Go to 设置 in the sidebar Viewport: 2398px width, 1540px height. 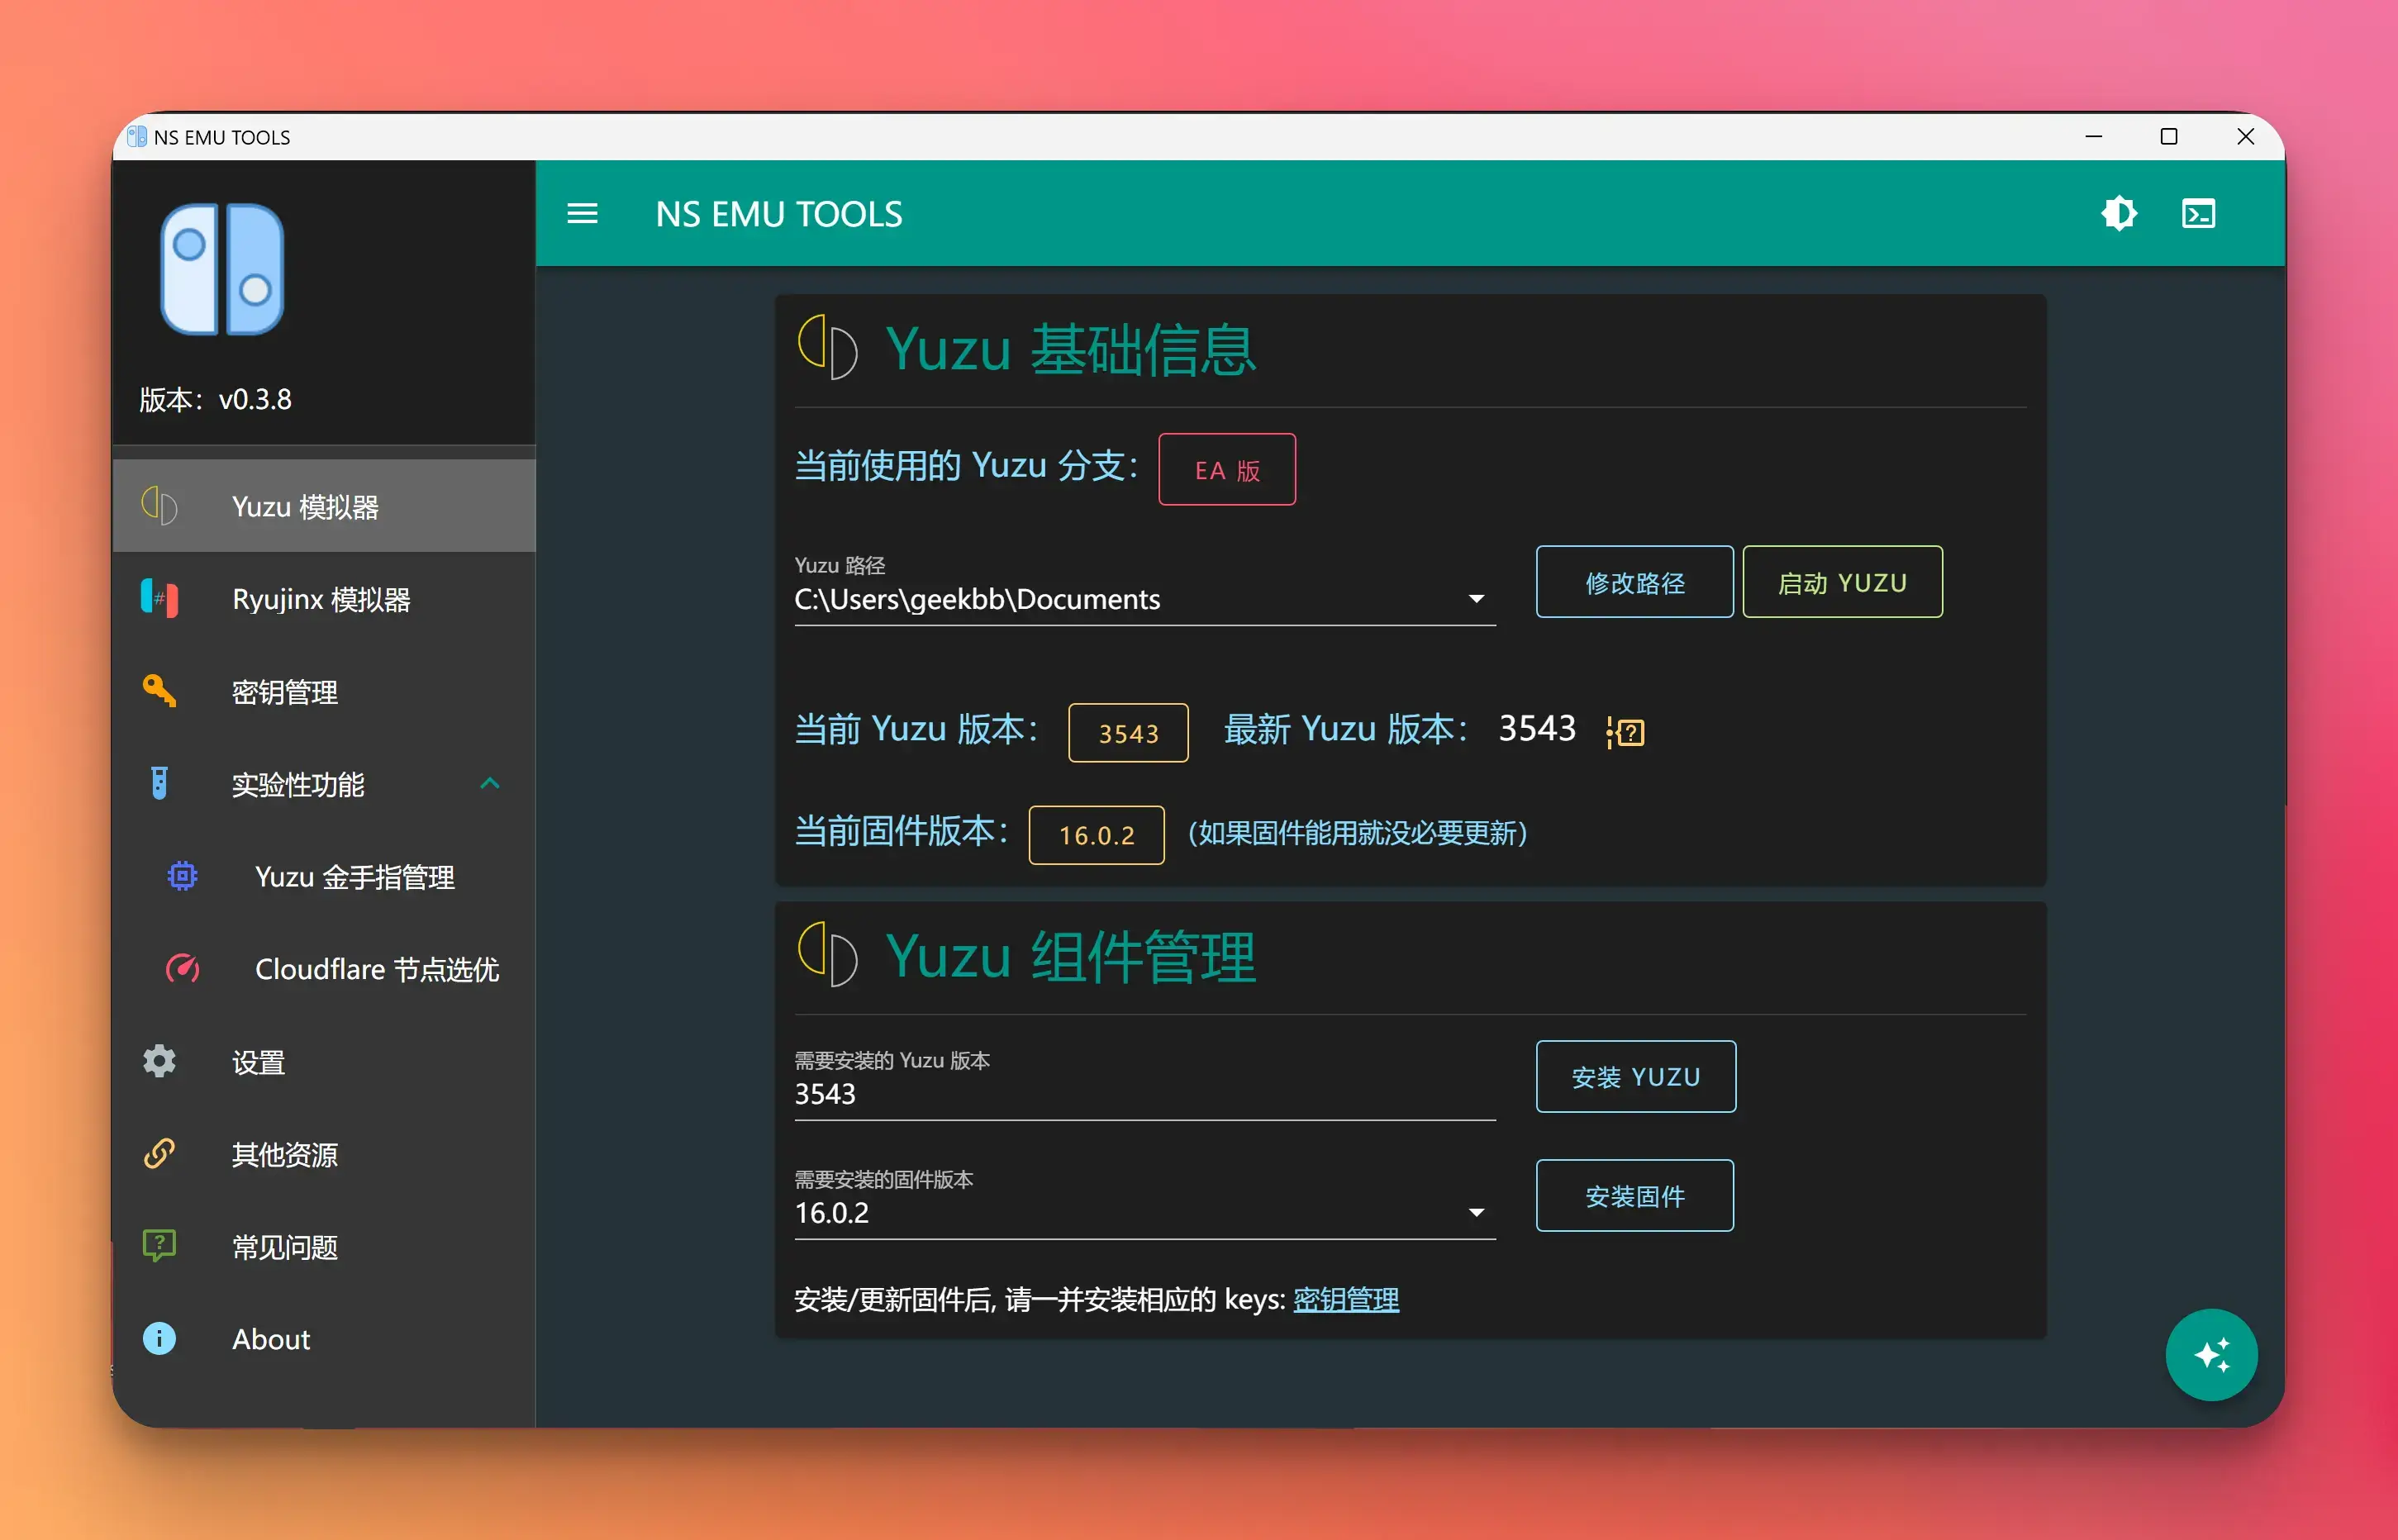[258, 1061]
